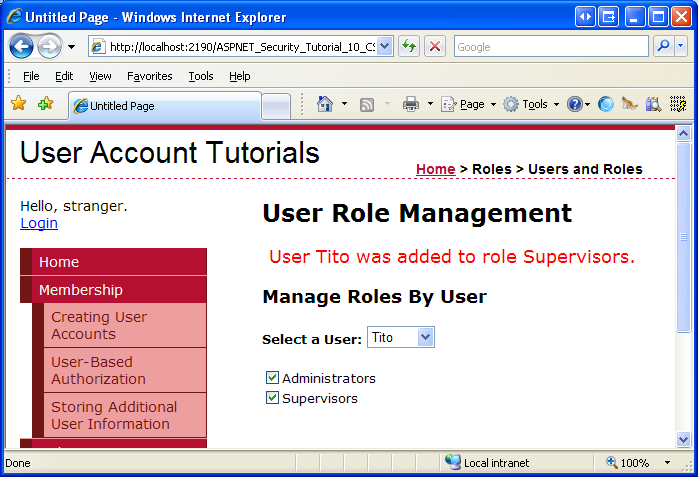Open the Favorites menu
This screenshot has width=698, height=477.
tap(150, 76)
